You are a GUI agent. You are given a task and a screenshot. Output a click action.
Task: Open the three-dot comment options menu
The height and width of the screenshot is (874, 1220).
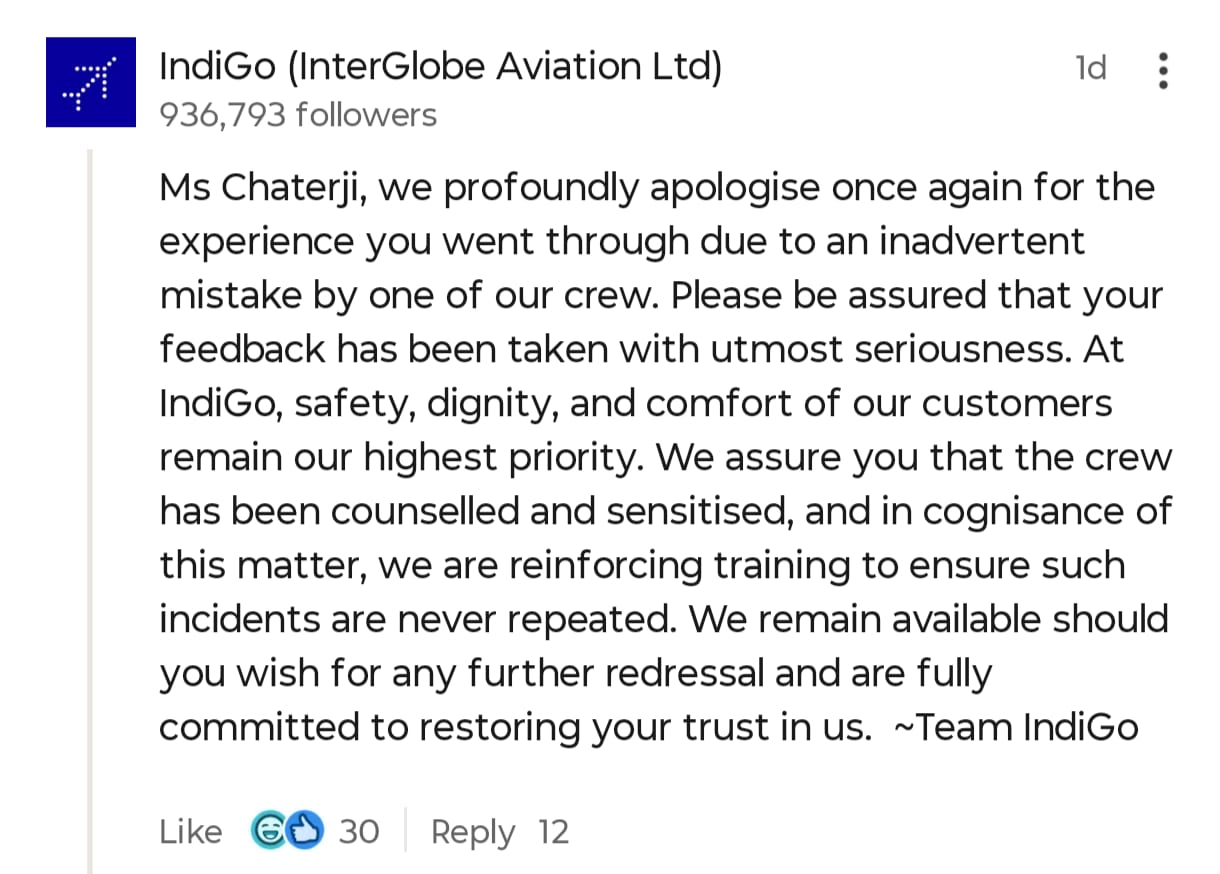1162,71
